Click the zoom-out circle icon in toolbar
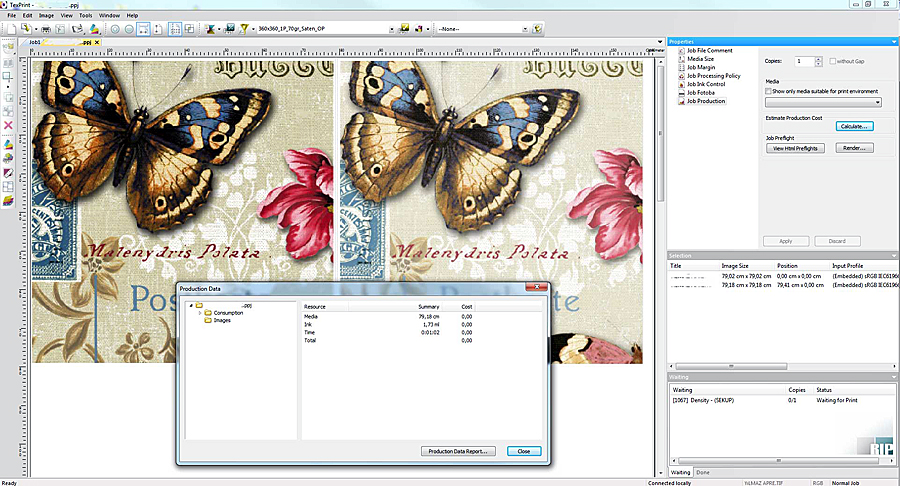 point(129,29)
